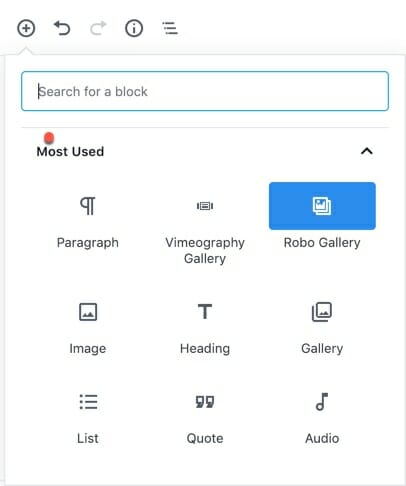Insert an Image block
Screen dimensions: 406x486
click(x=88, y=312)
